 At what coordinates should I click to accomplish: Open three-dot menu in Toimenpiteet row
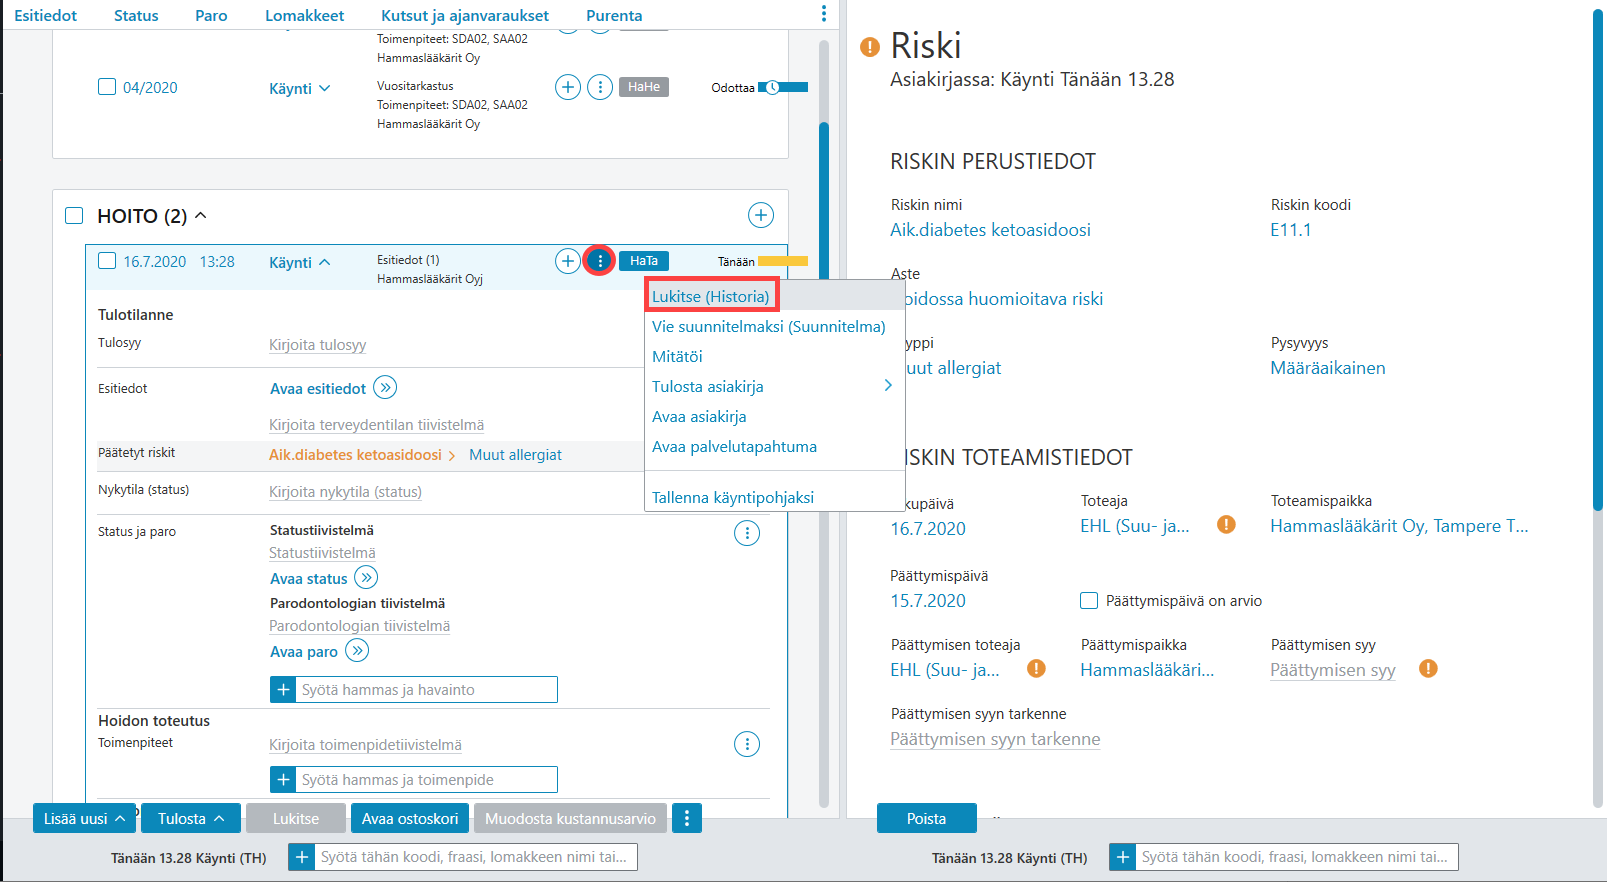coord(747,744)
